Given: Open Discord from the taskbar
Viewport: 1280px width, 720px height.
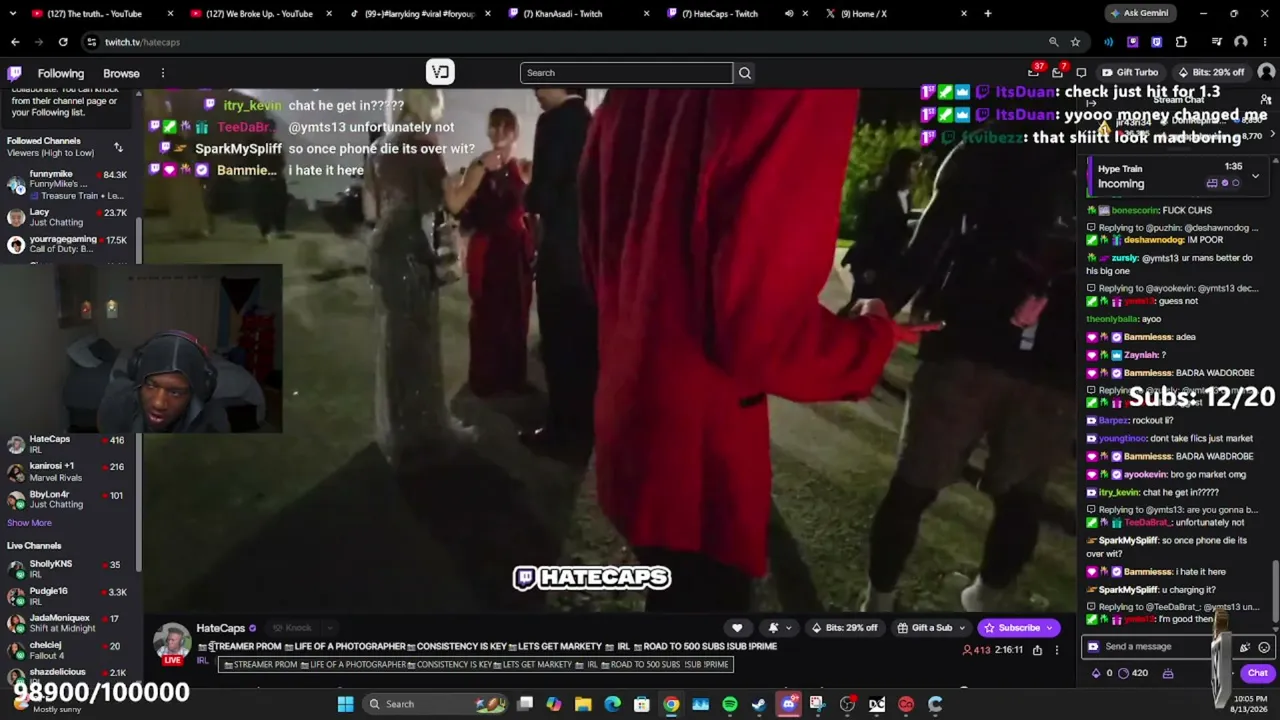Looking at the screenshot, I should 788,704.
